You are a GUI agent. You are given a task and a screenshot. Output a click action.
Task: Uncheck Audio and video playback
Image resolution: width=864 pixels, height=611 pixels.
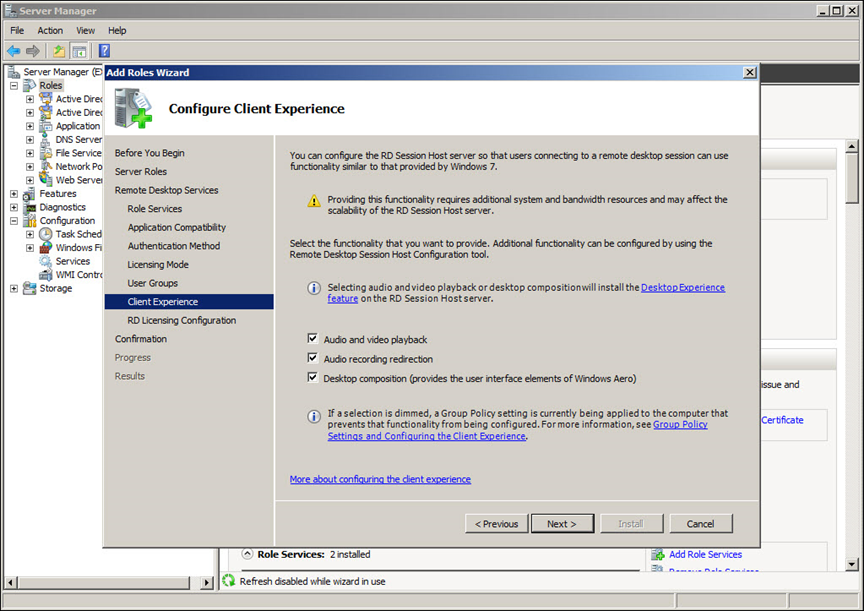pos(313,340)
